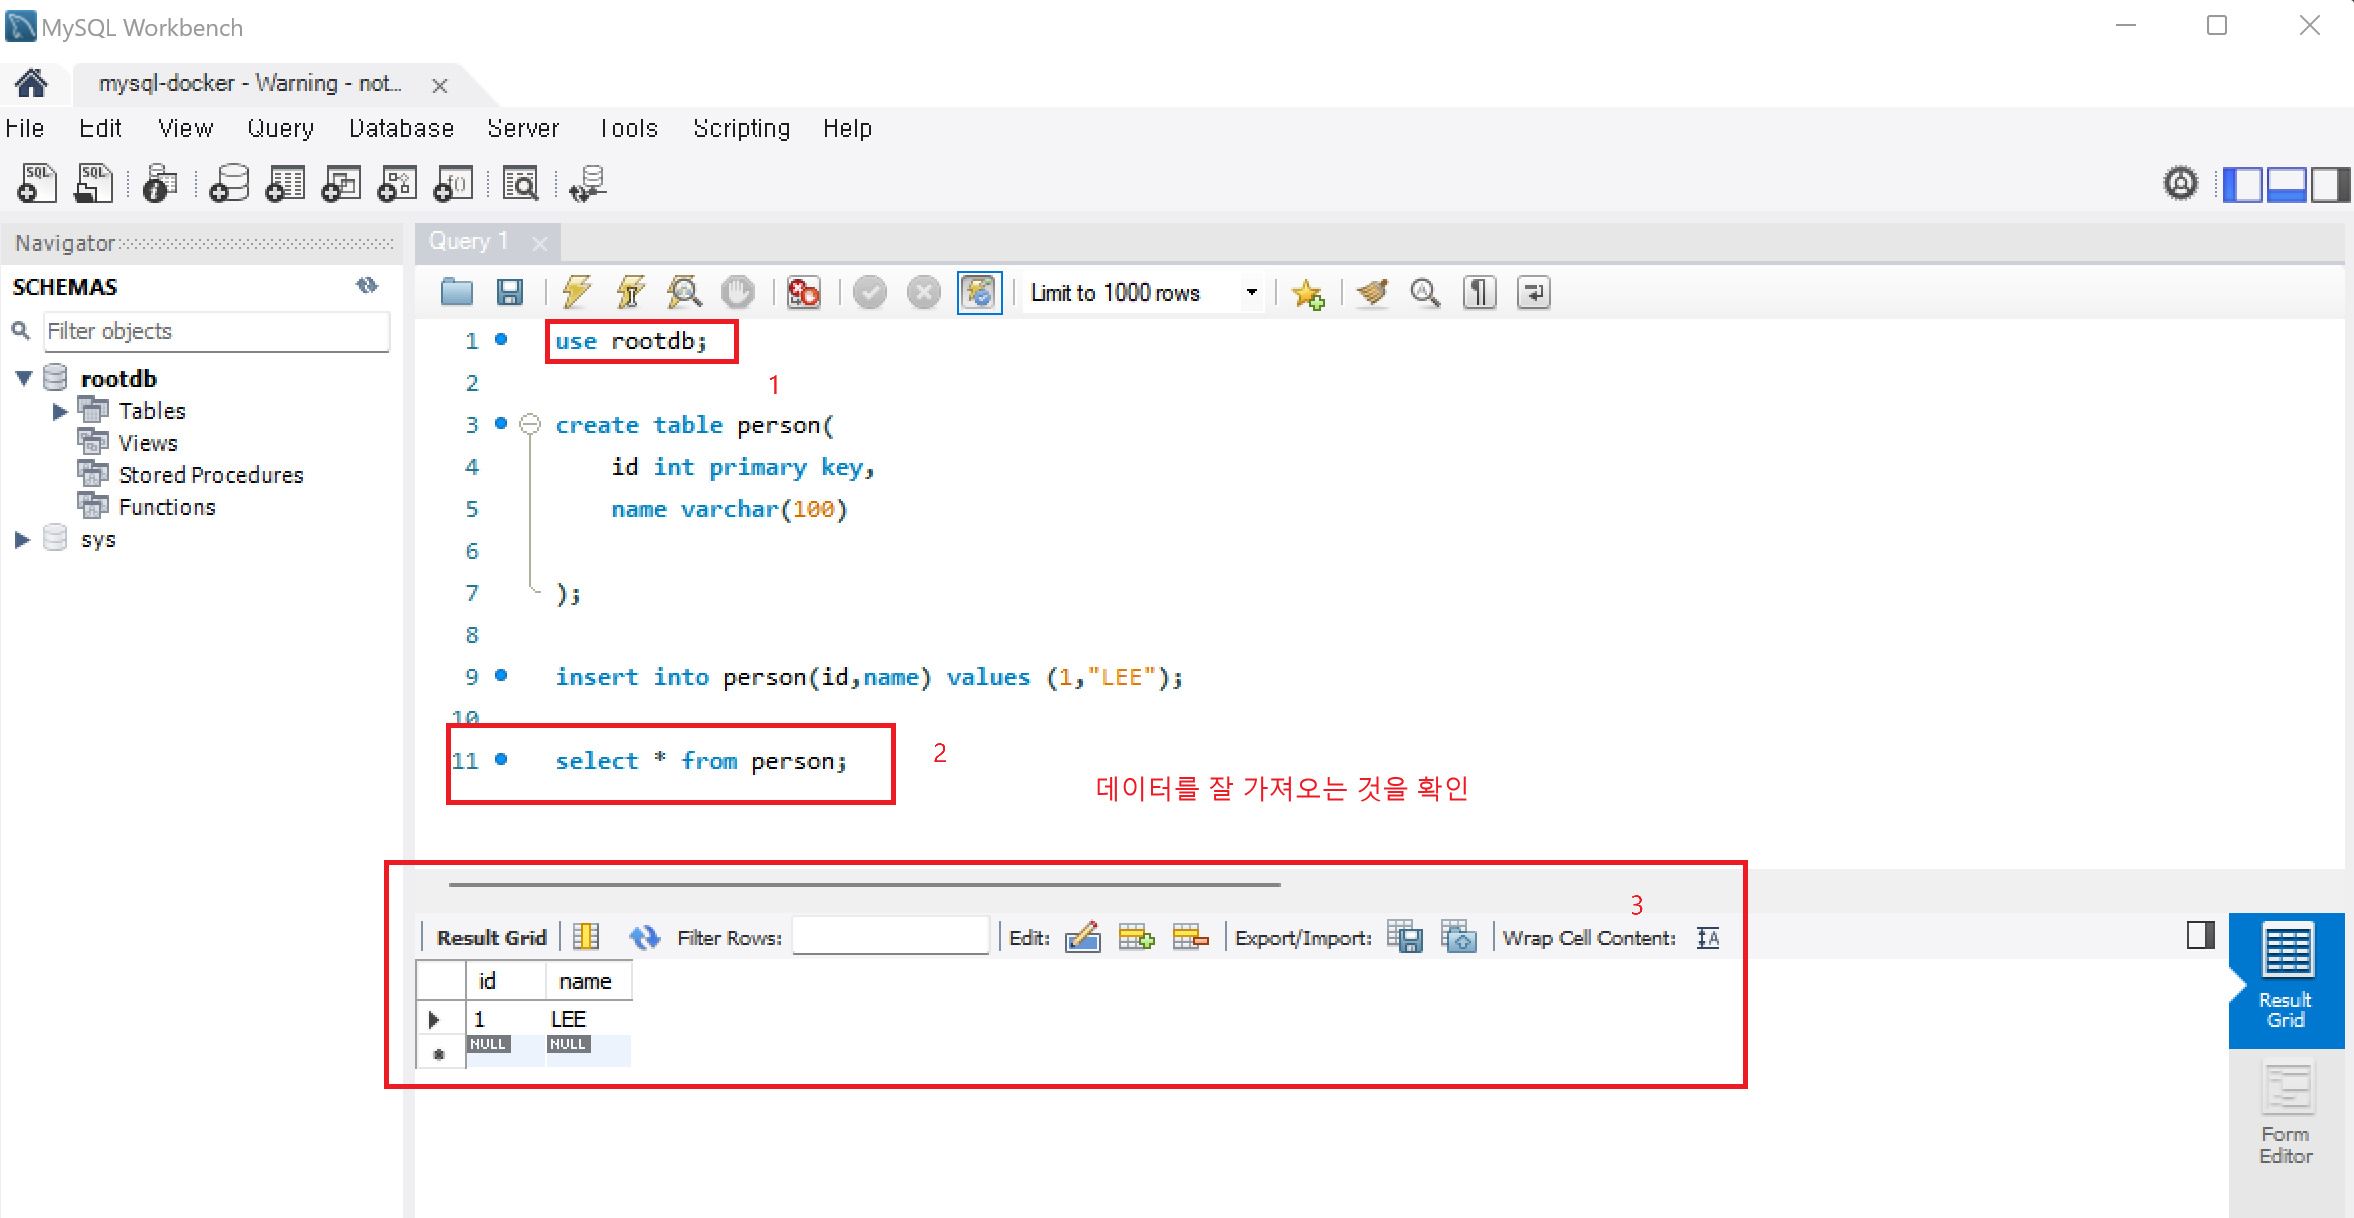Toggle the autocommit mode button

point(979,292)
